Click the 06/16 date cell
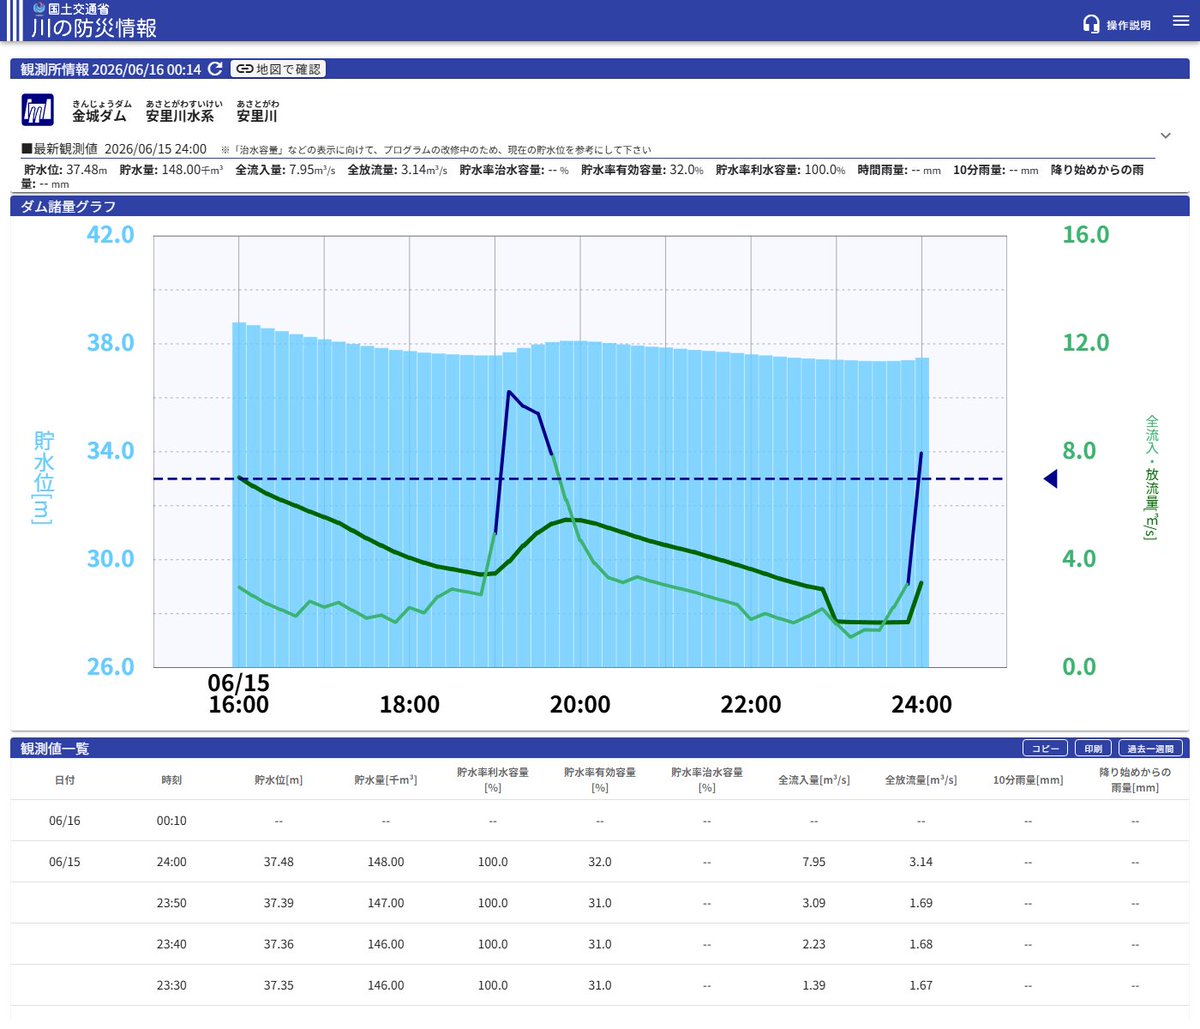 tap(64, 821)
